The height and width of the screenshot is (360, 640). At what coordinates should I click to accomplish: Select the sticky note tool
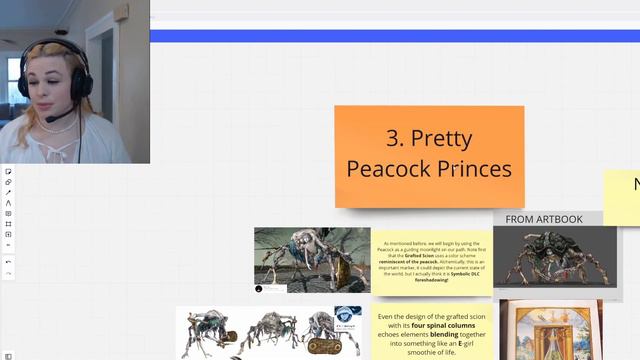8,172
